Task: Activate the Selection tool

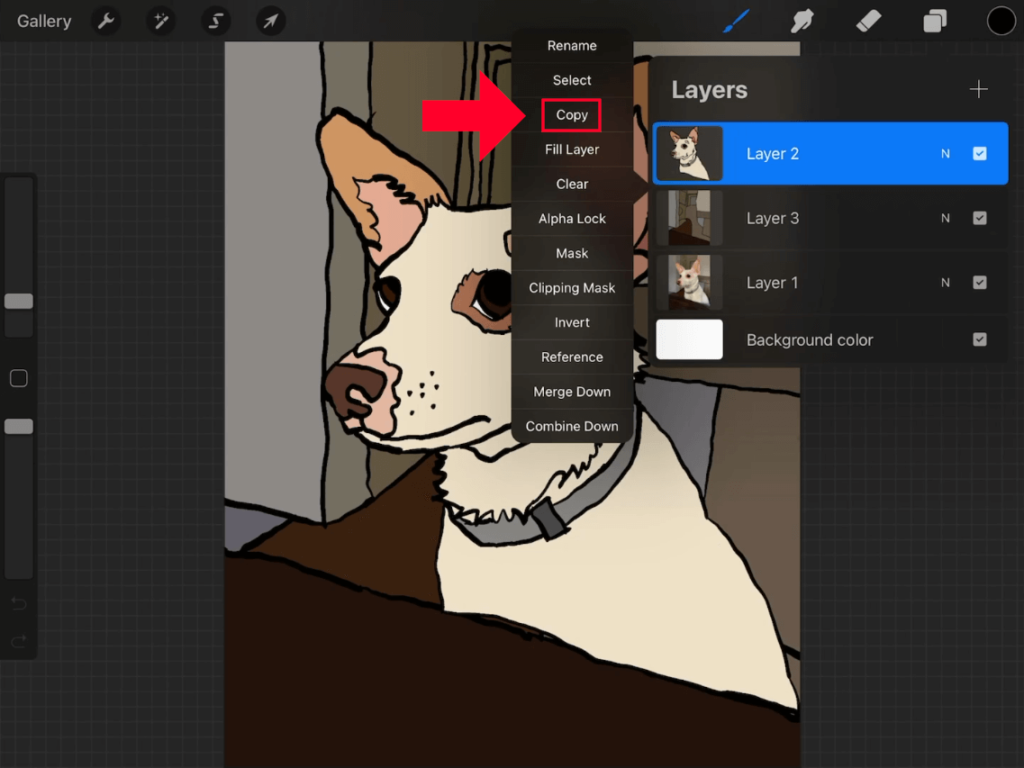Action: pos(216,20)
